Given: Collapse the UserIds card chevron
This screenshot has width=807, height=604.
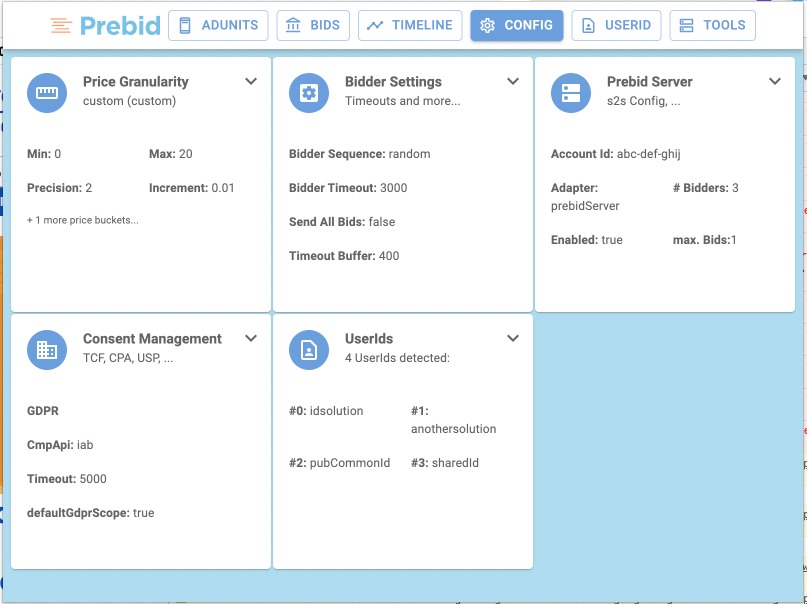Looking at the screenshot, I should pyautogui.click(x=513, y=338).
